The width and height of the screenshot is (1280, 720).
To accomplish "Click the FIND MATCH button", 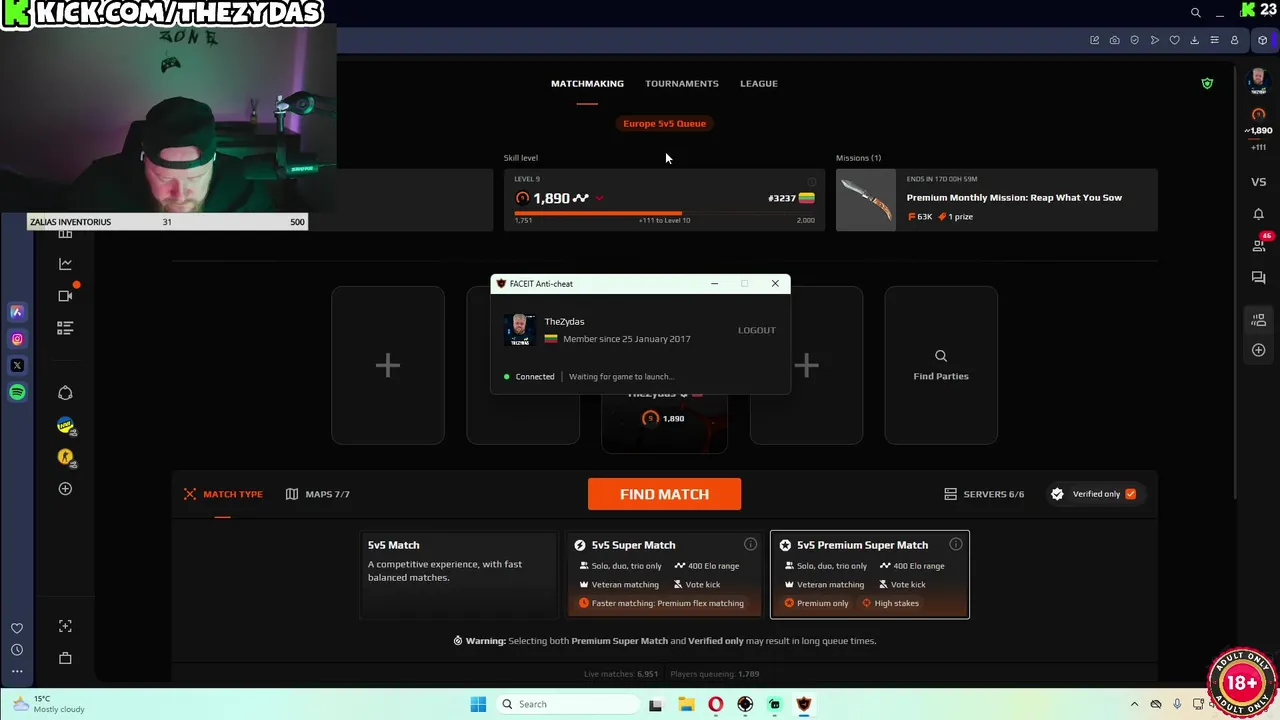I will pos(664,494).
